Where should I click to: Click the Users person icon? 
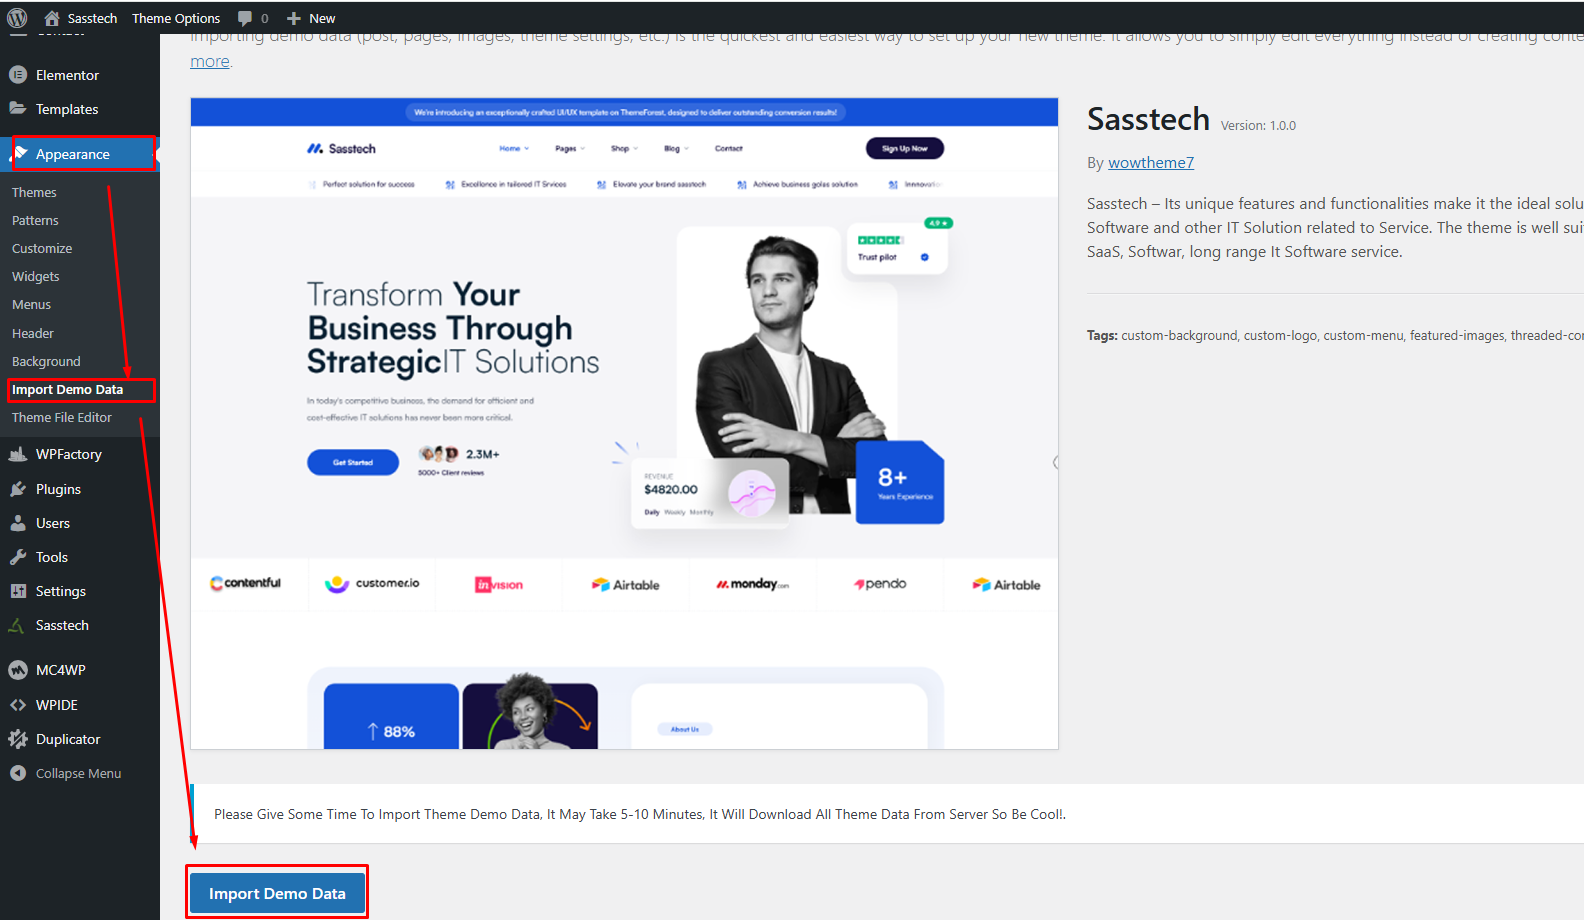click(18, 523)
